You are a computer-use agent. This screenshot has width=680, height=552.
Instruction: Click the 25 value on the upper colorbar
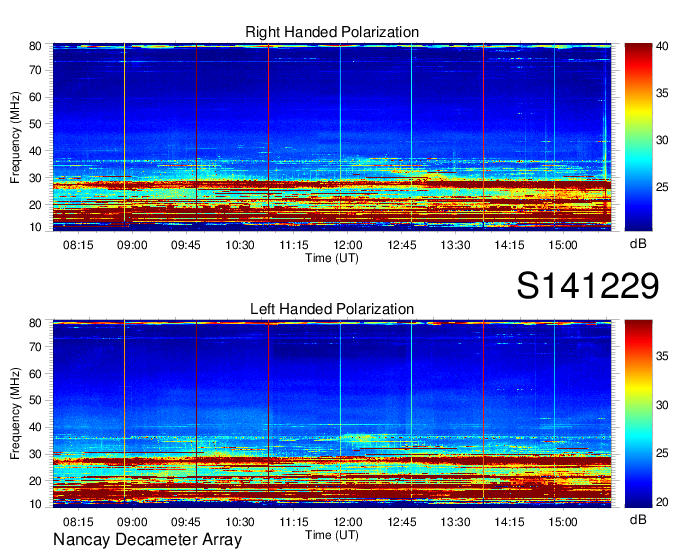[662, 187]
